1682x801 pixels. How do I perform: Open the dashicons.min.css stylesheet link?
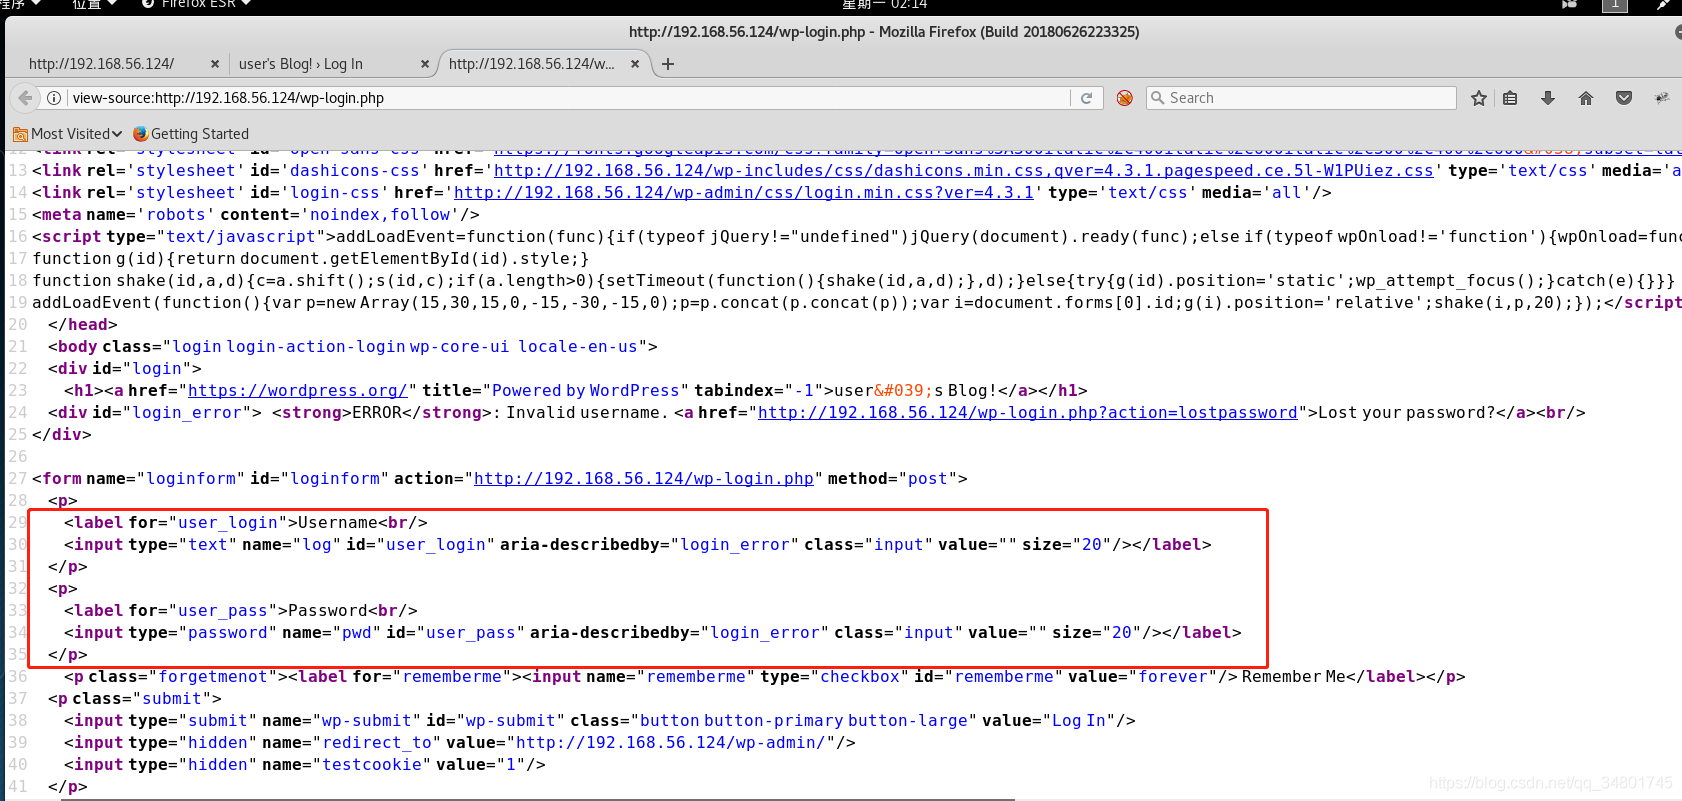[964, 171]
